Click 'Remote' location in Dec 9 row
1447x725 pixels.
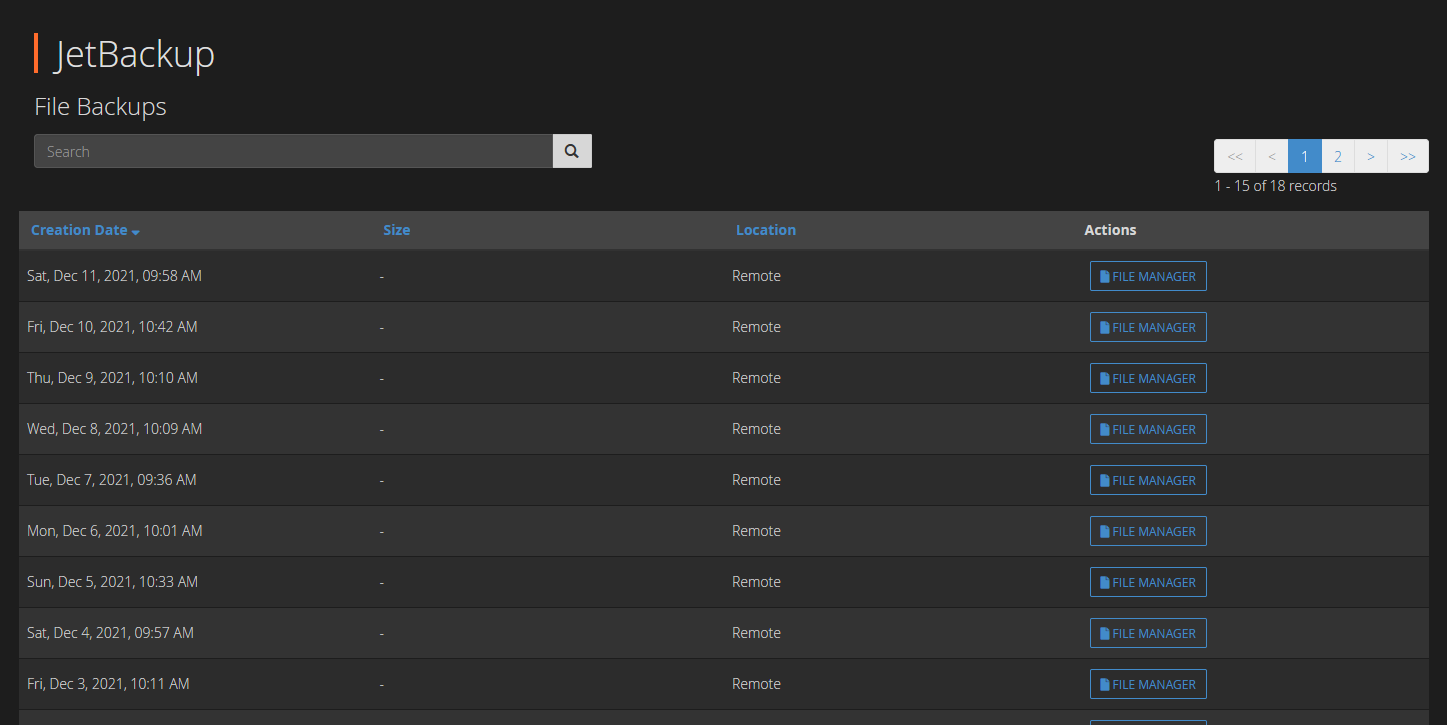click(x=756, y=377)
